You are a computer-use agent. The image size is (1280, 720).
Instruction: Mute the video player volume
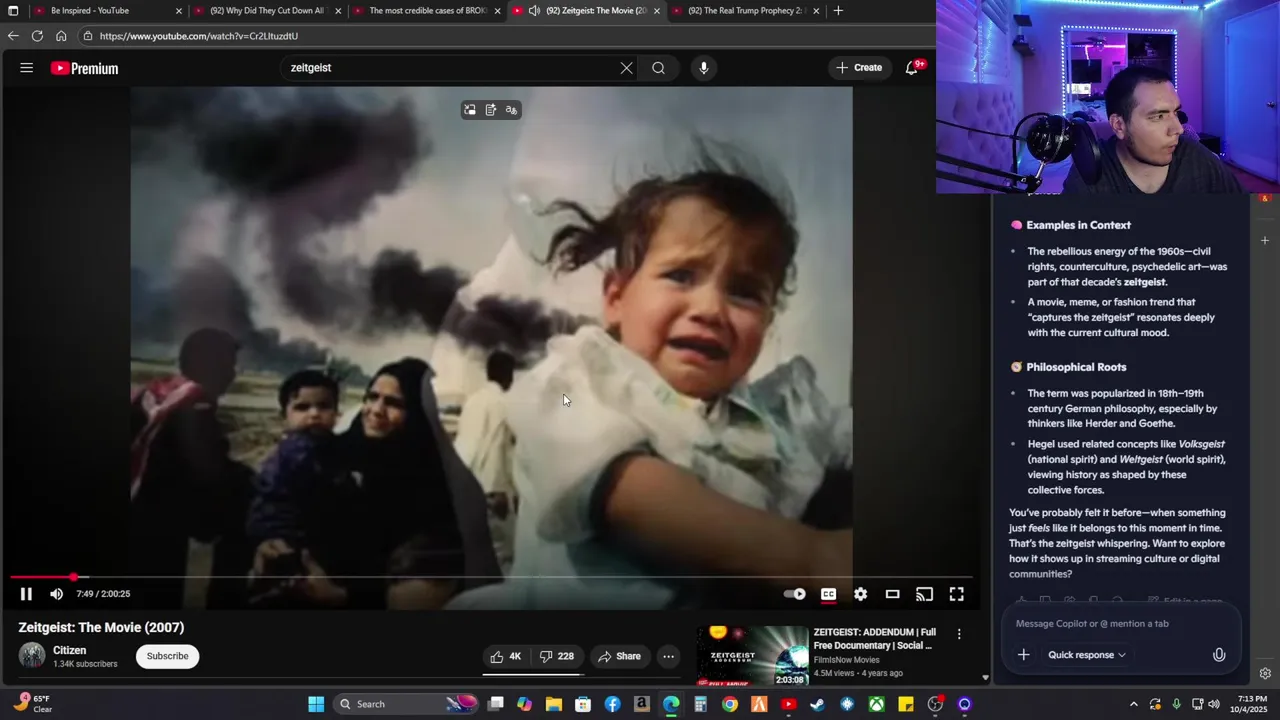pos(56,594)
